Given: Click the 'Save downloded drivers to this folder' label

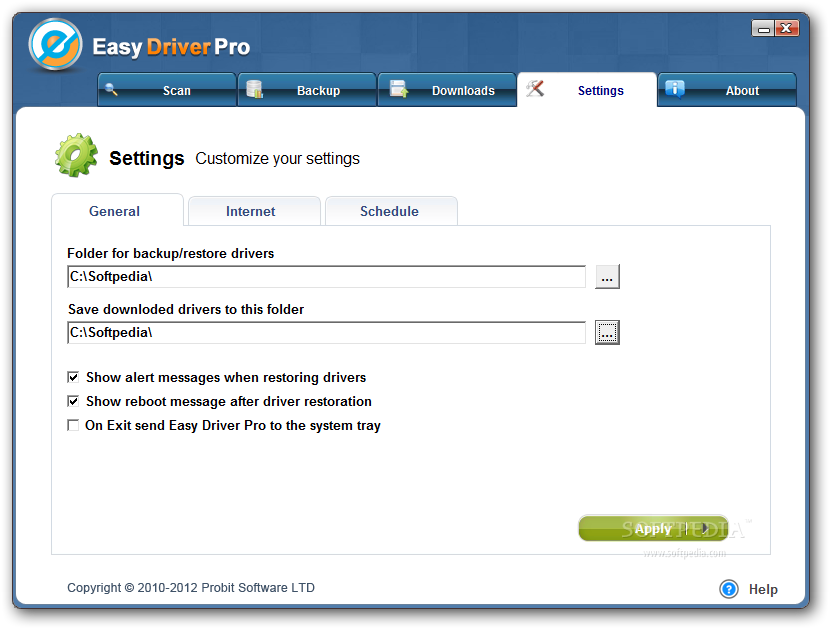Looking at the screenshot, I should (186, 309).
